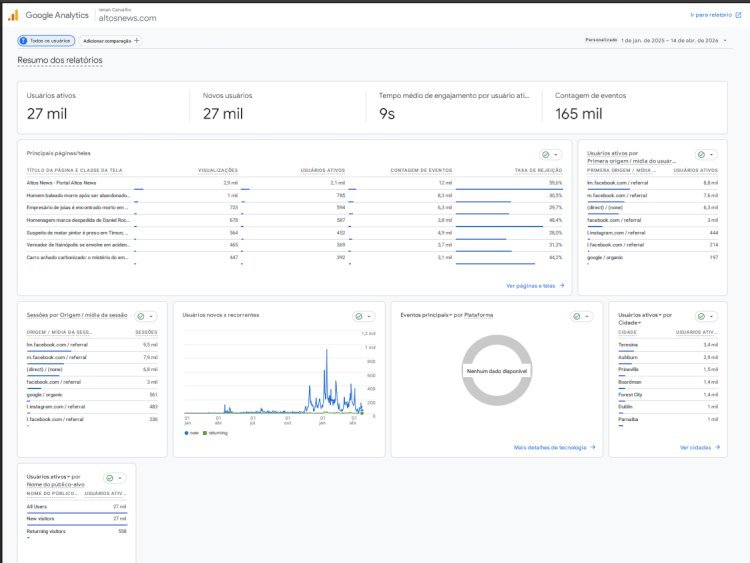750x563 pixels.
Task: Toggle the 'Todos os usuários' segment chip
Action: click(x=46, y=41)
